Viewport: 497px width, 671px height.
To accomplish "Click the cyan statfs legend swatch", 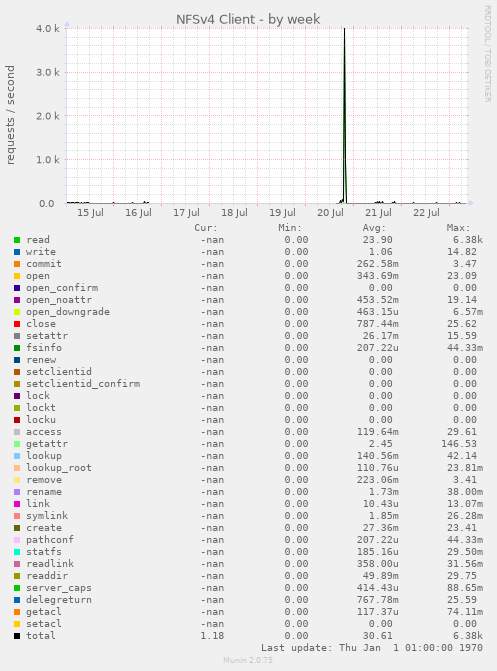I will click(17, 552).
